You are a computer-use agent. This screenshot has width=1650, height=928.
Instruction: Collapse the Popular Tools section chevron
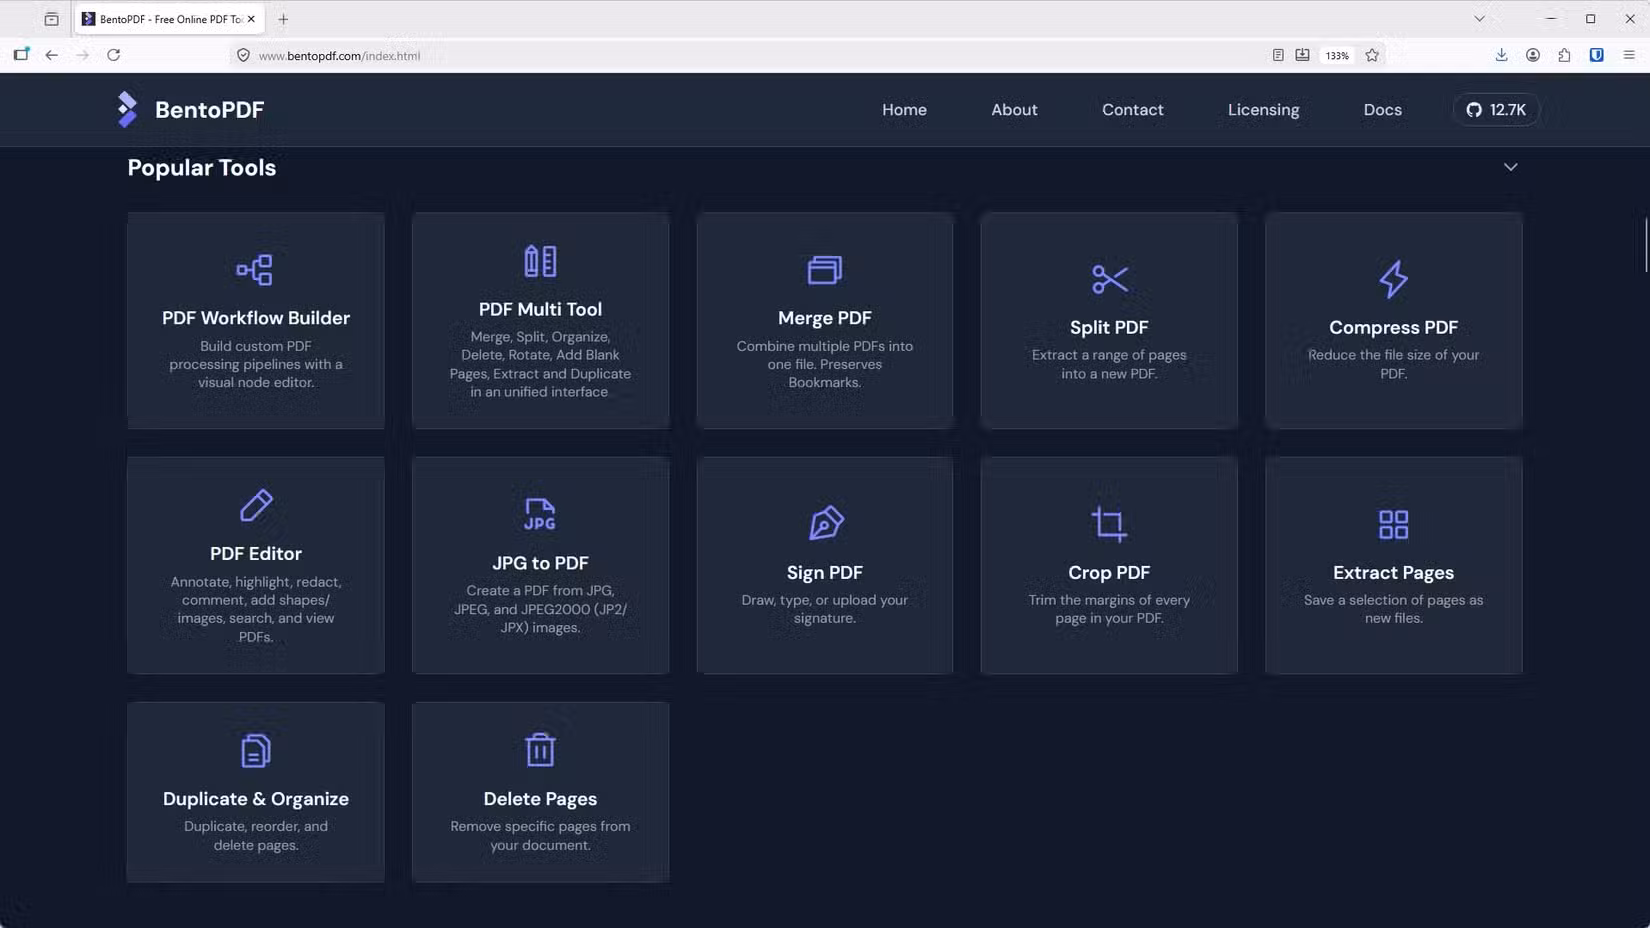click(1511, 167)
